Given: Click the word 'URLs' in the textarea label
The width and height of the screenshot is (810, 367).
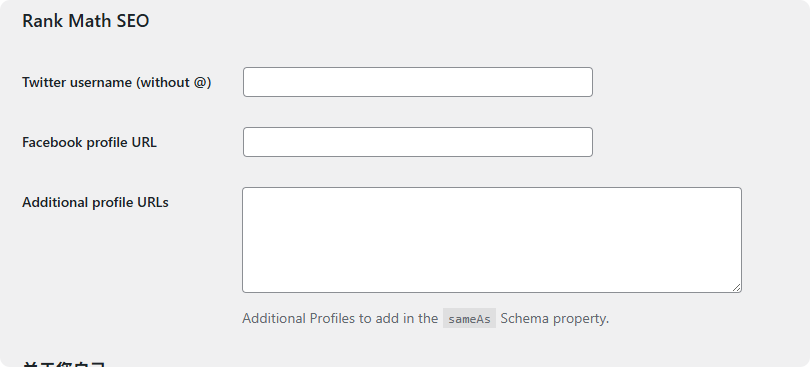Looking at the screenshot, I should click(153, 202).
